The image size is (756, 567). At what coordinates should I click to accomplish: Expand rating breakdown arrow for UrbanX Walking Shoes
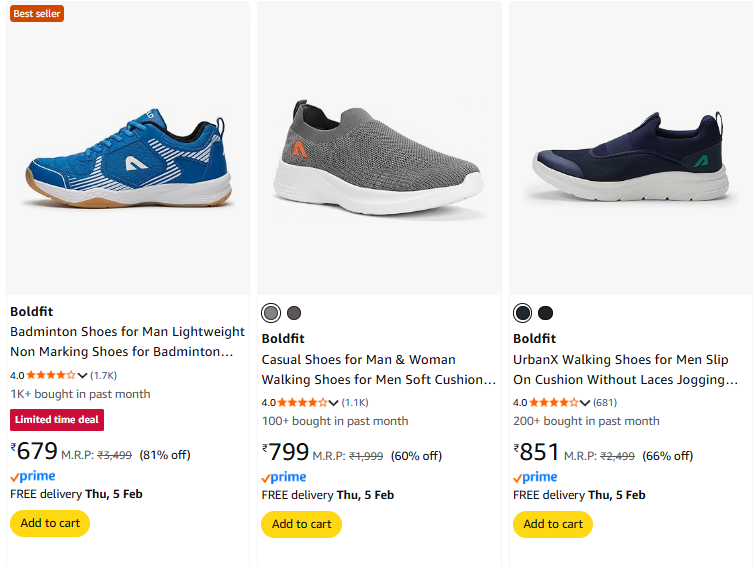pyautogui.click(x=585, y=402)
